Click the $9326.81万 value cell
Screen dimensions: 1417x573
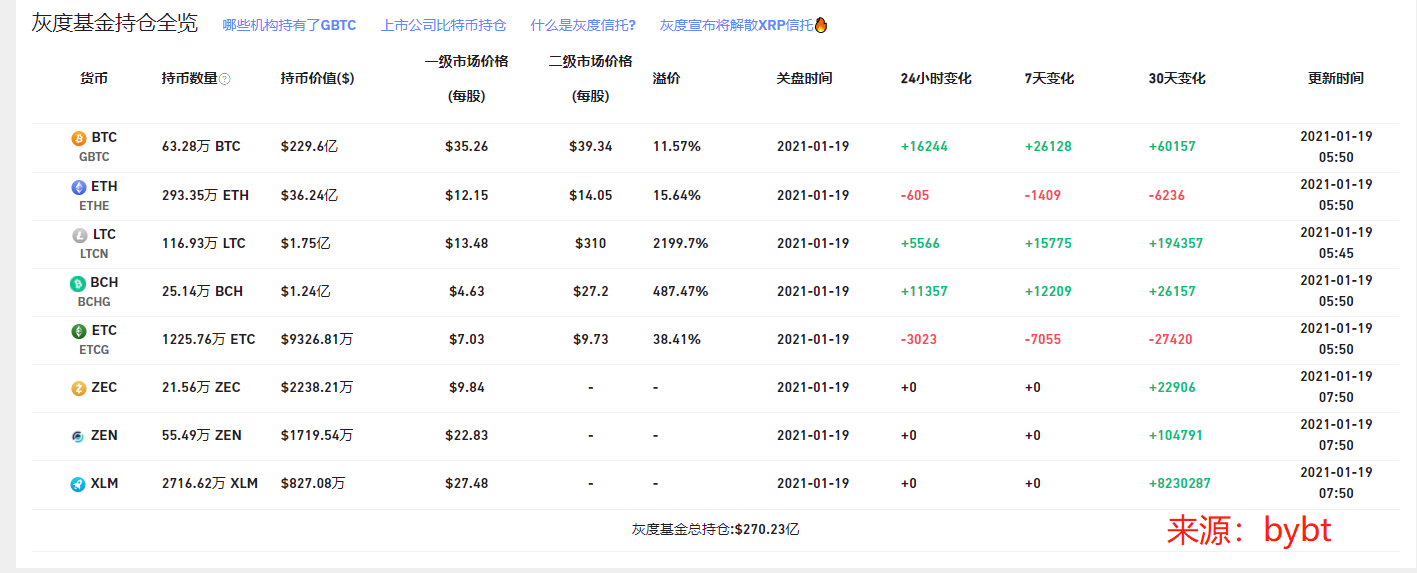[x=316, y=339]
